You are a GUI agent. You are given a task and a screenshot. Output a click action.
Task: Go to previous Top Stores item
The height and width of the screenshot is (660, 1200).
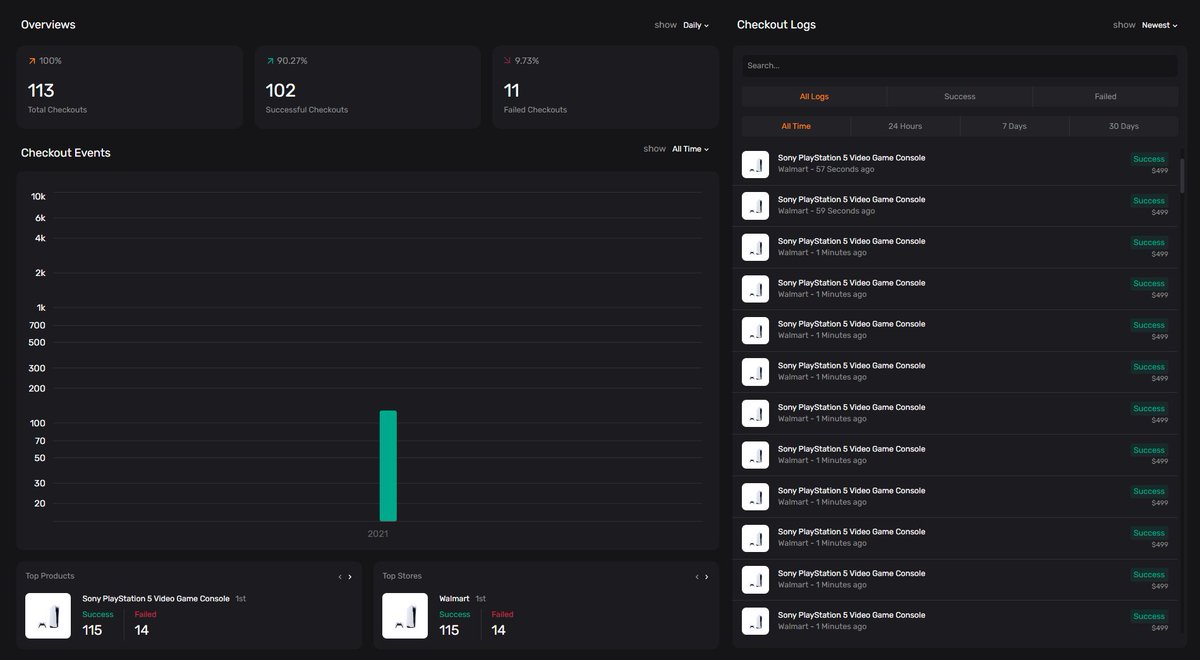(x=697, y=577)
